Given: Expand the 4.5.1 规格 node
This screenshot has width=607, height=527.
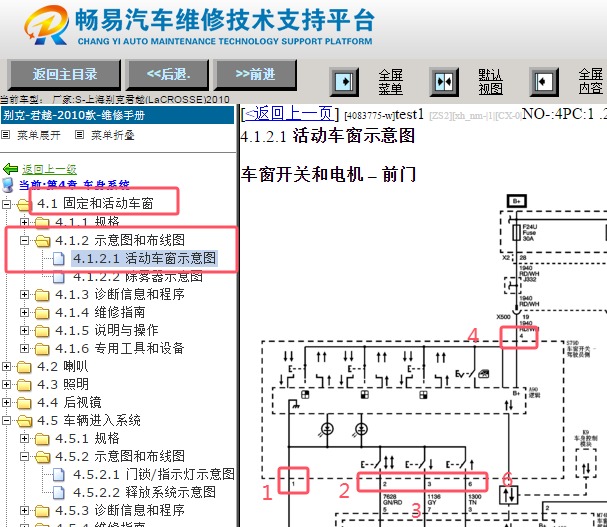Looking at the screenshot, I should tap(24, 438).
